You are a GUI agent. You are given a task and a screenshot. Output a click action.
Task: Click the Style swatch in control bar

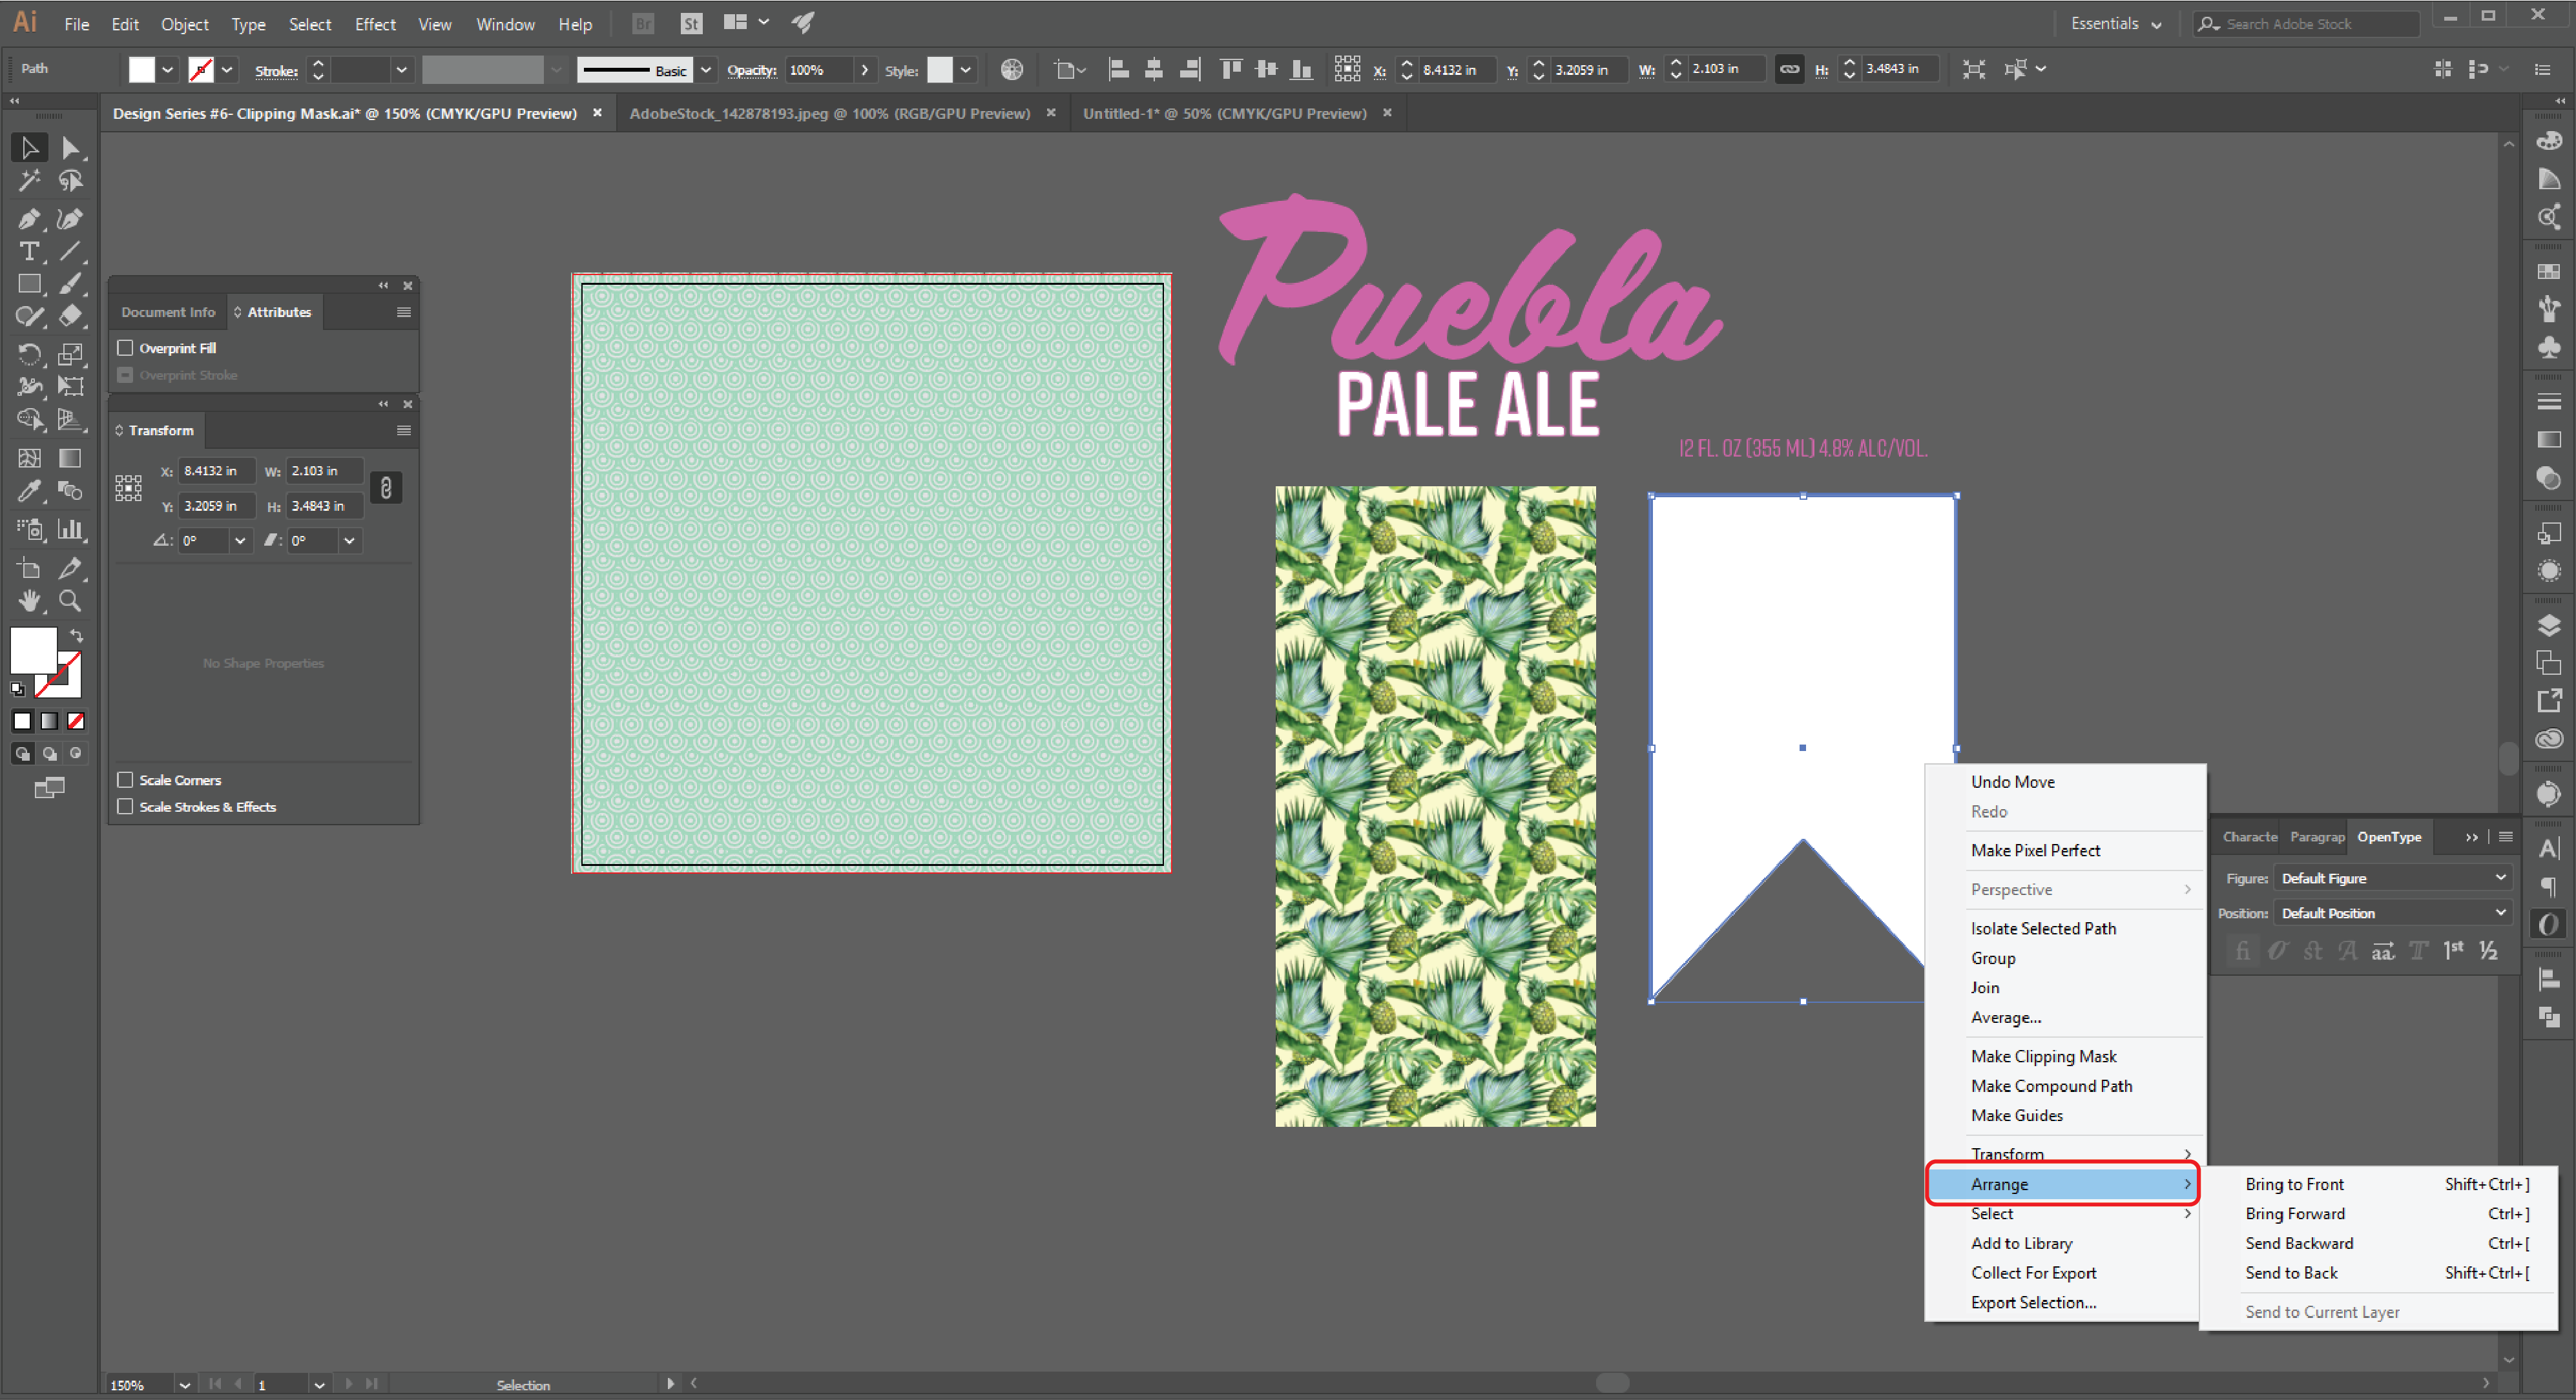click(940, 70)
